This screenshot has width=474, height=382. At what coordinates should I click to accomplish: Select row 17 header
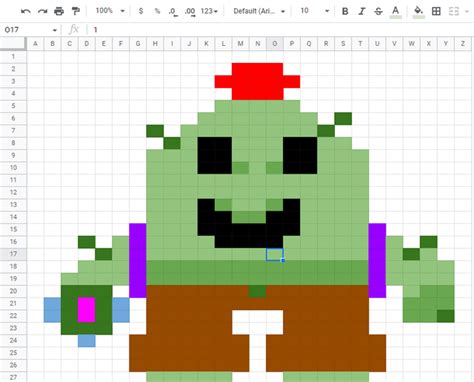click(x=13, y=254)
